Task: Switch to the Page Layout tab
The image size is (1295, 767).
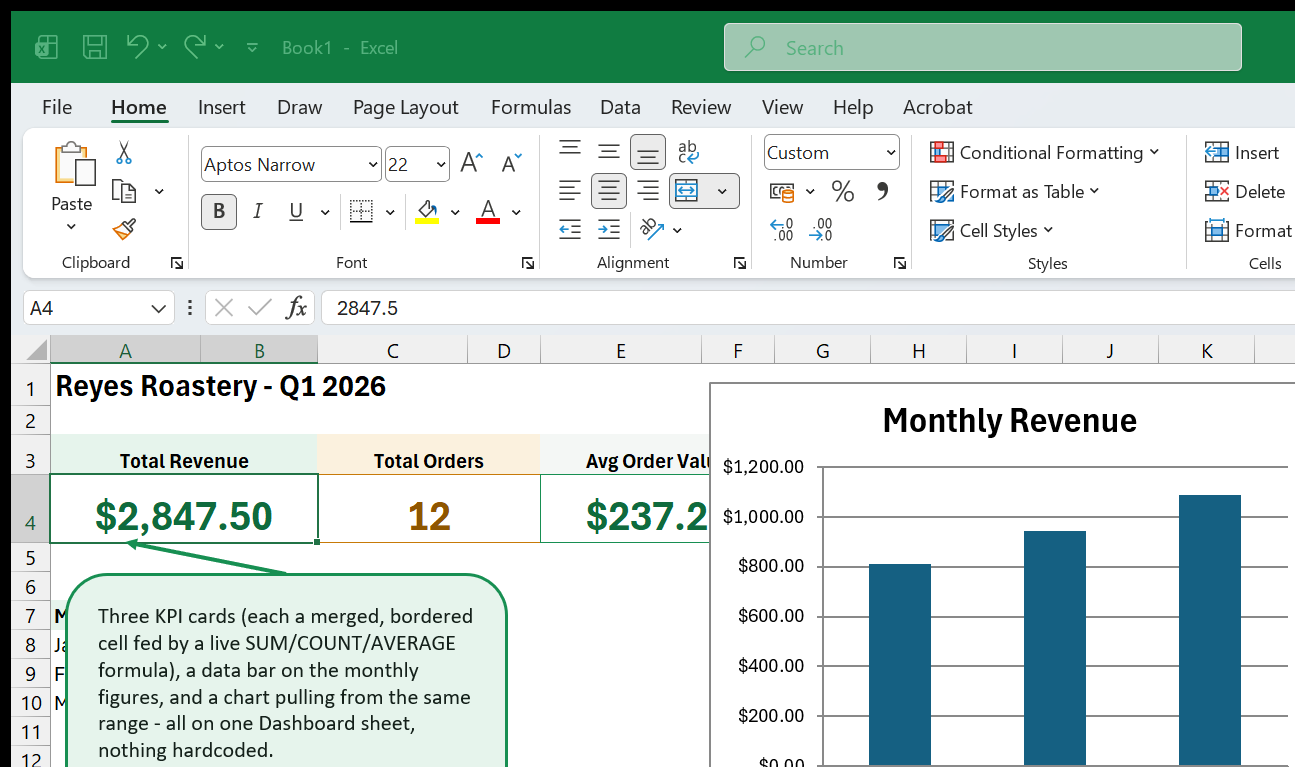Action: point(405,107)
